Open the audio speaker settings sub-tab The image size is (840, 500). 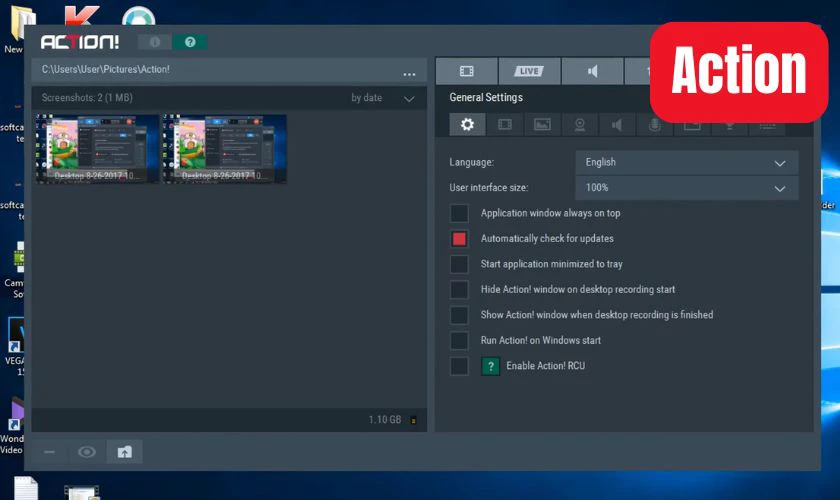(617, 124)
